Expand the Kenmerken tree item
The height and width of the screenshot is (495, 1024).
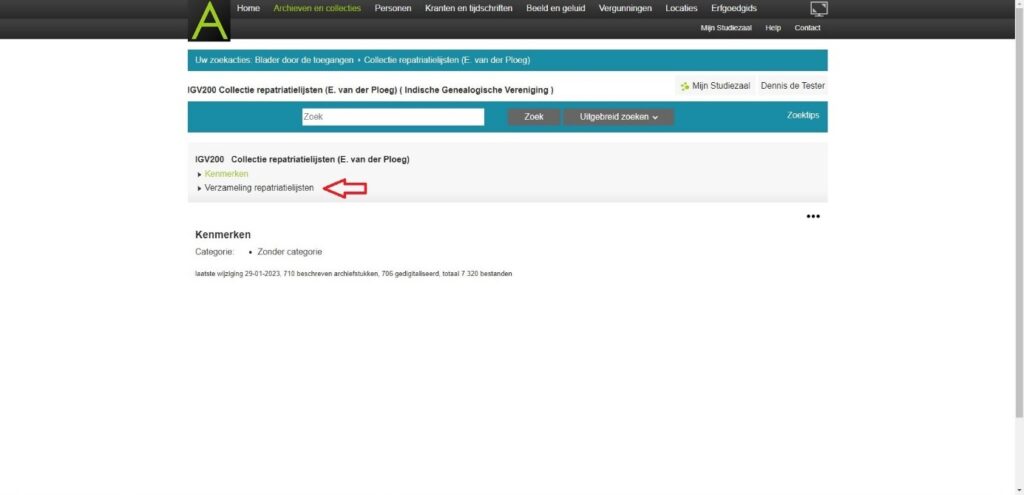226,174
